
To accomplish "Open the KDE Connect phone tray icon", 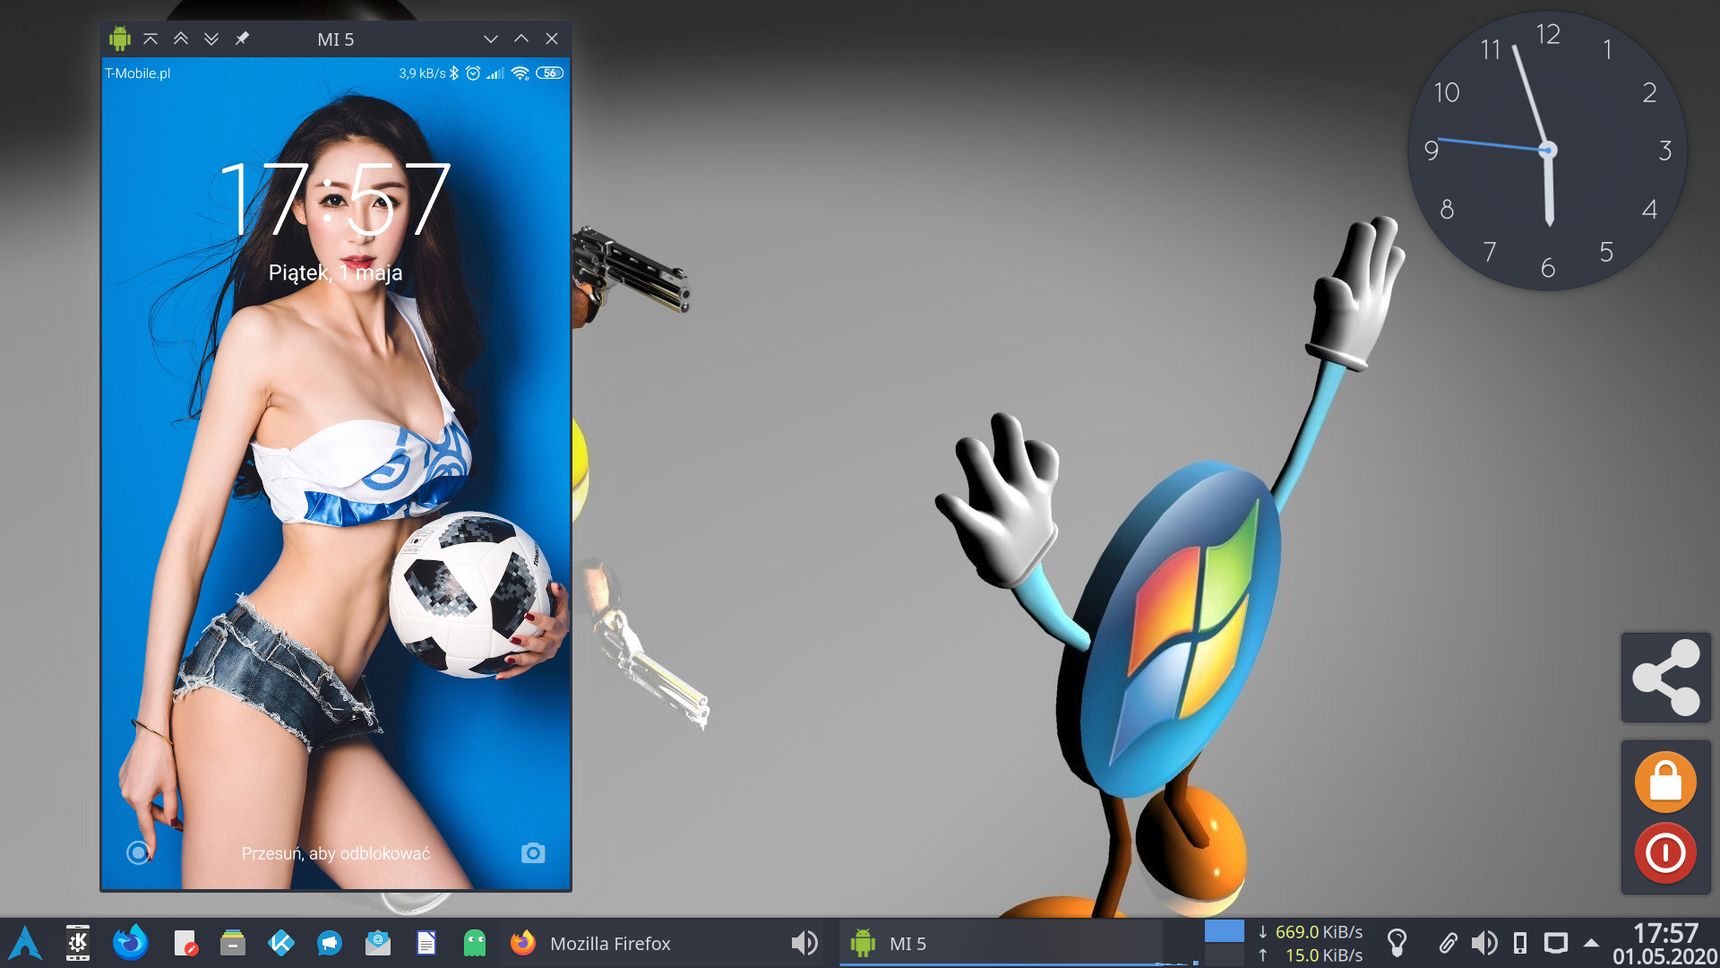I will pos(1520,943).
